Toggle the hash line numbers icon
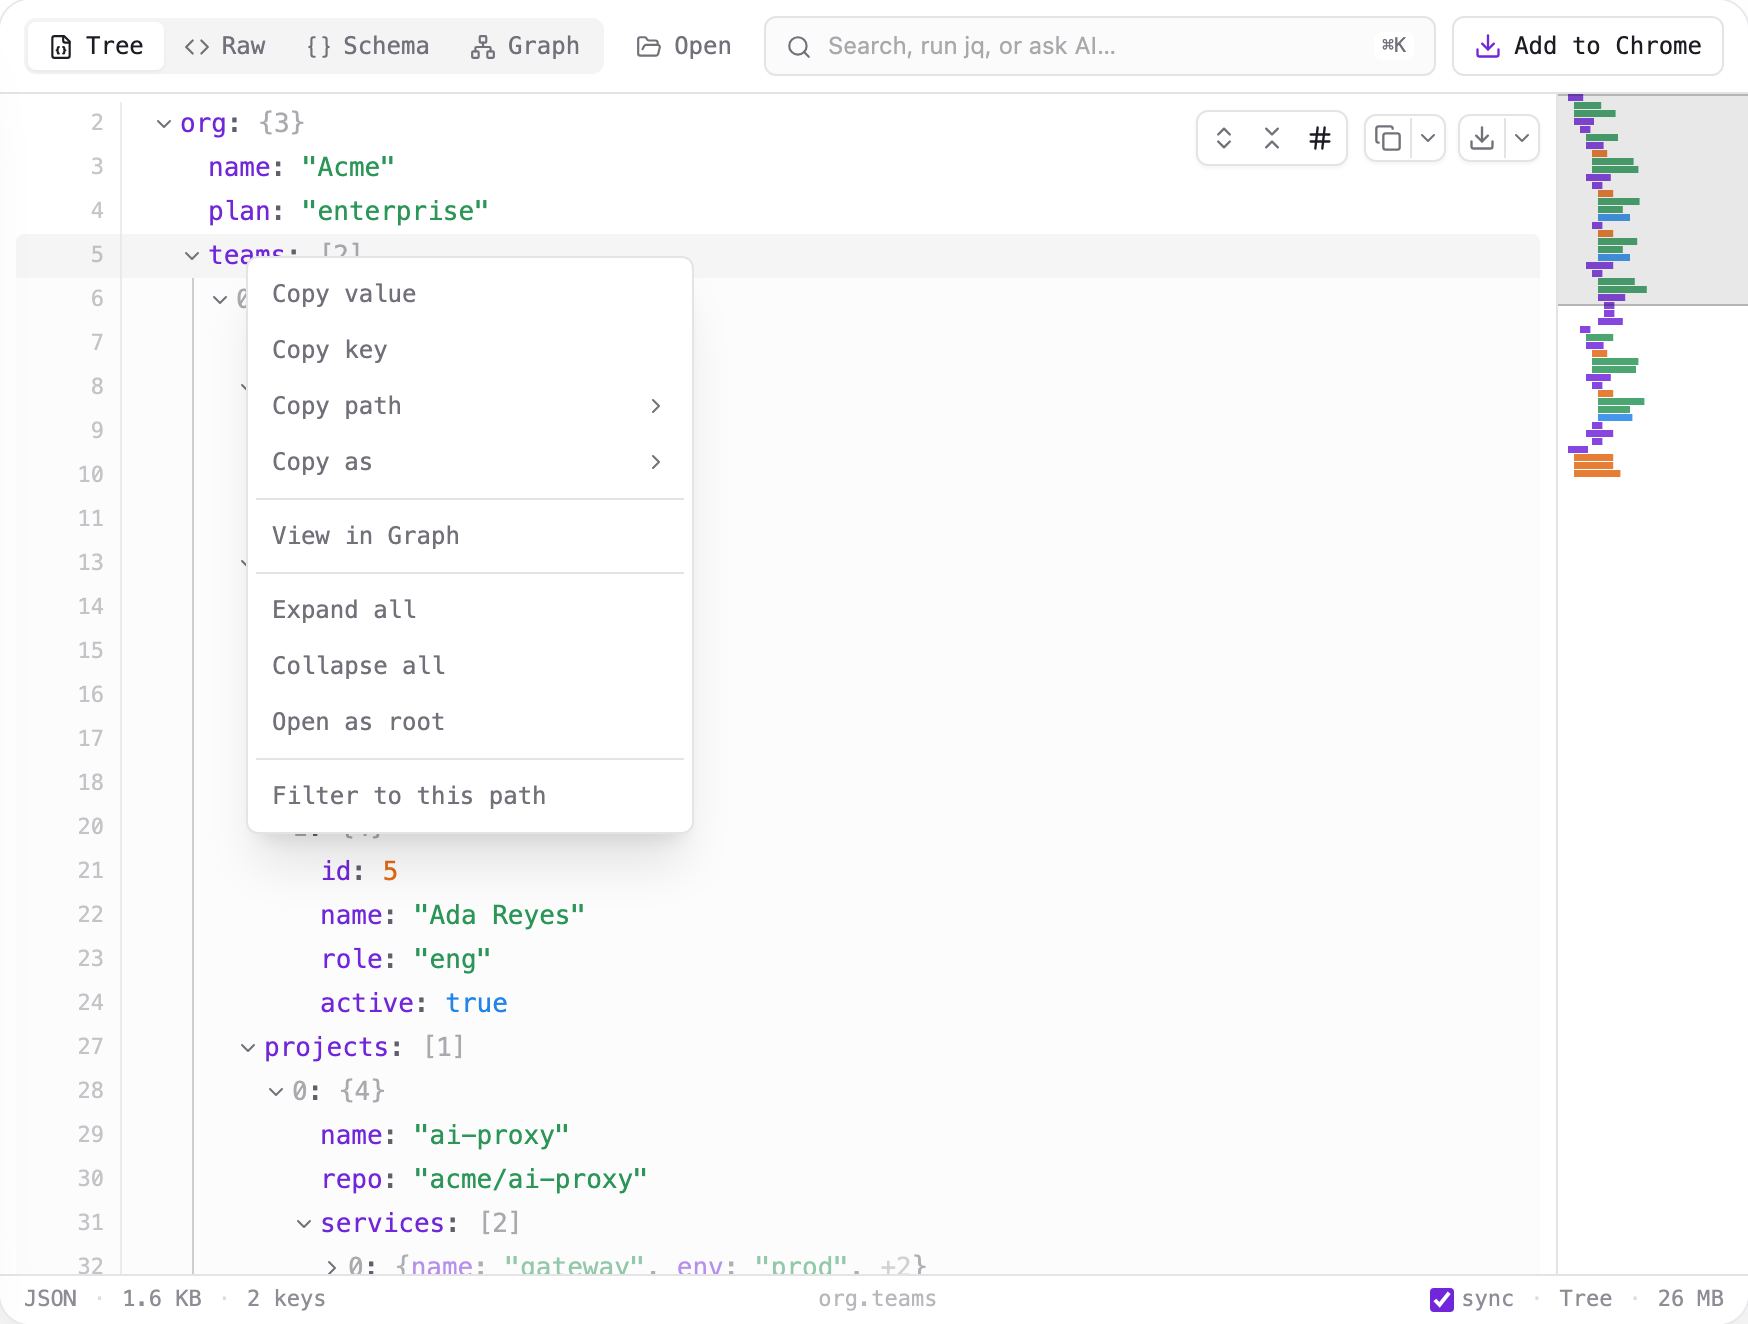Viewport: 1748px width, 1324px height. (x=1320, y=138)
